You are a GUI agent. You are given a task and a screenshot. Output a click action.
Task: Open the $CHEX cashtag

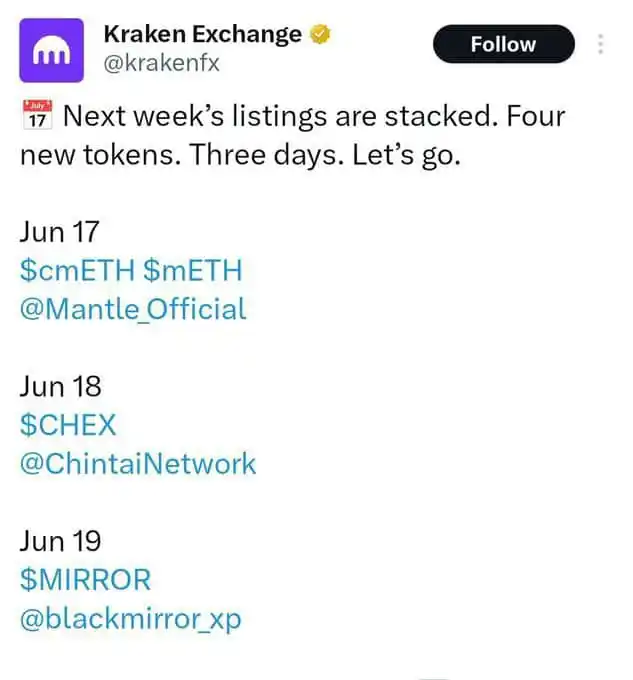[x=68, y=425]
